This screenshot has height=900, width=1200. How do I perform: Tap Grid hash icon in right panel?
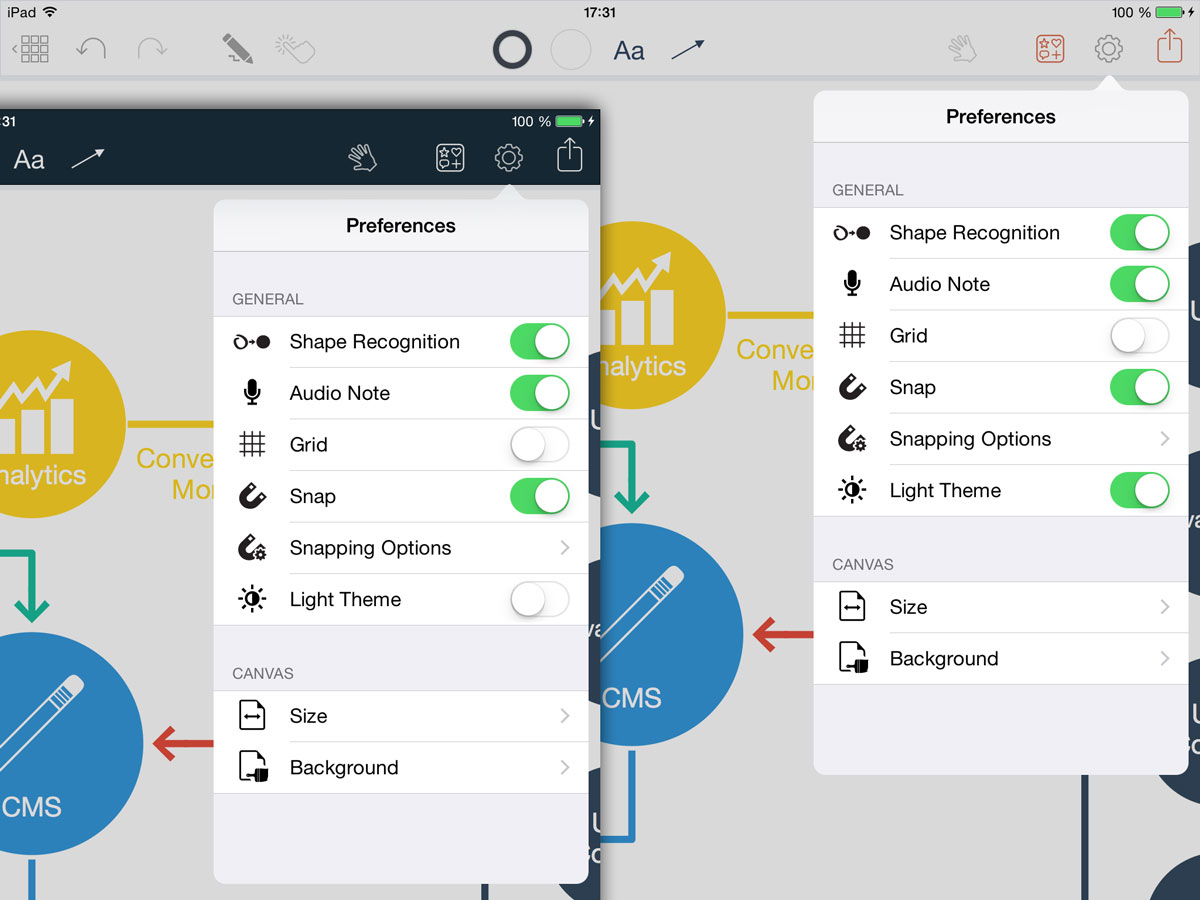[852, 335]
